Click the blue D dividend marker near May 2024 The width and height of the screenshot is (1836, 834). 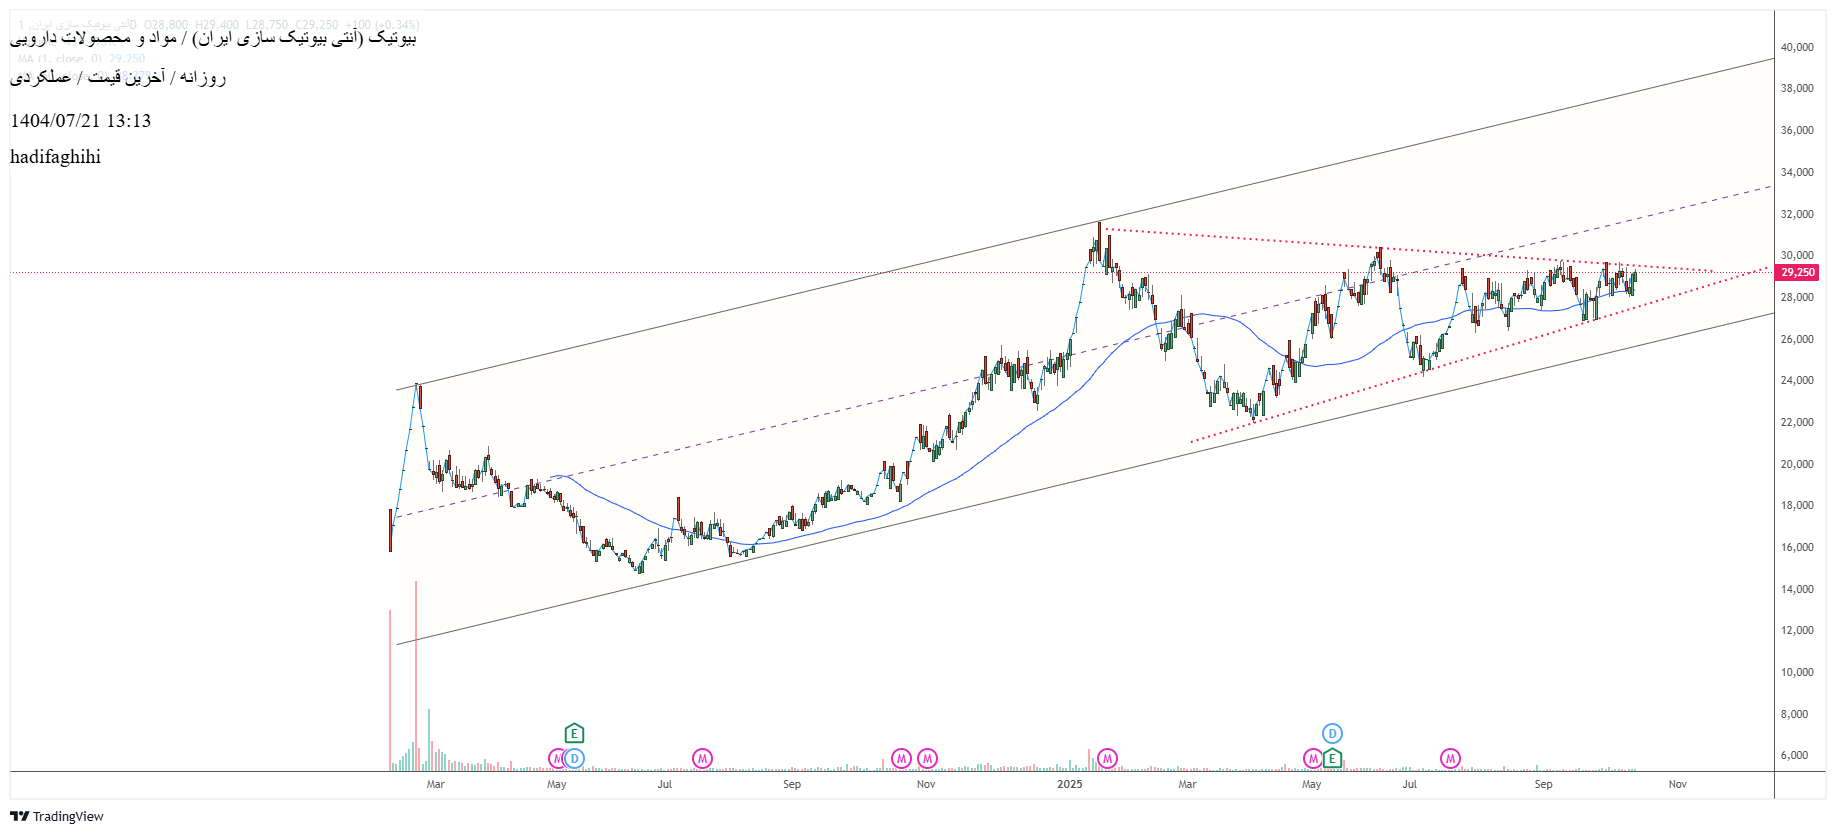pos(574,759)
